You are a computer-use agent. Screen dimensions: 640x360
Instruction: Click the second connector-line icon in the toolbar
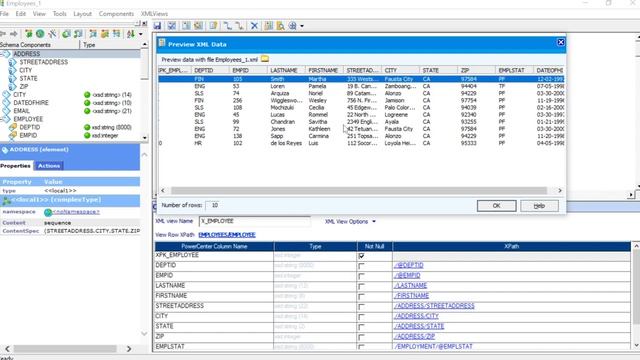click(240, 26)
